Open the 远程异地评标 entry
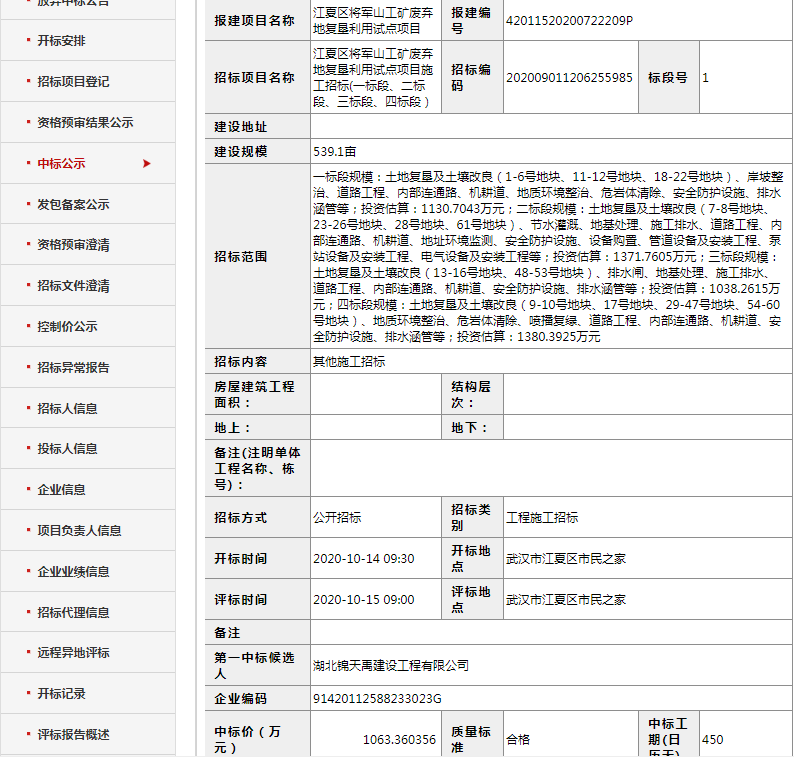This screenshot has height=760, width=794. pos(73,653)
